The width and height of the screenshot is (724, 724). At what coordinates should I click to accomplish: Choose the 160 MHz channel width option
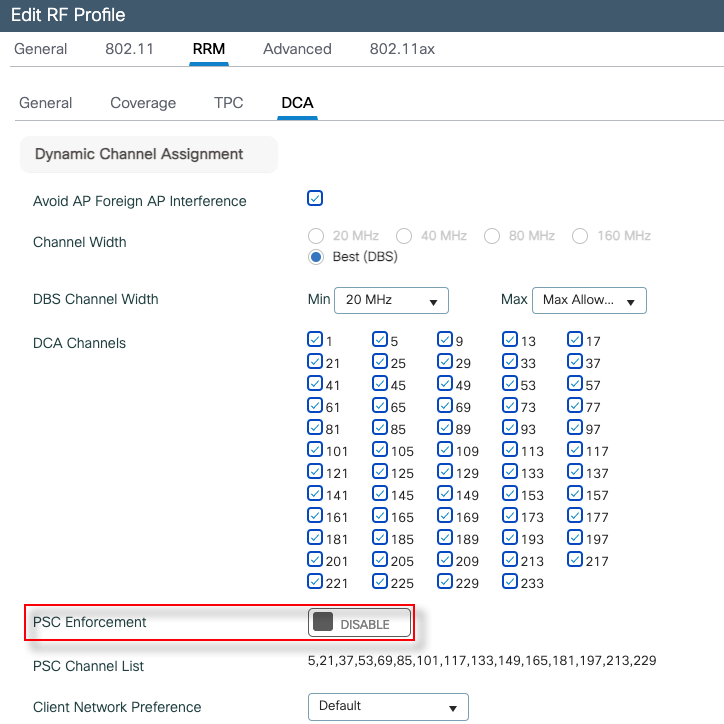580,236
